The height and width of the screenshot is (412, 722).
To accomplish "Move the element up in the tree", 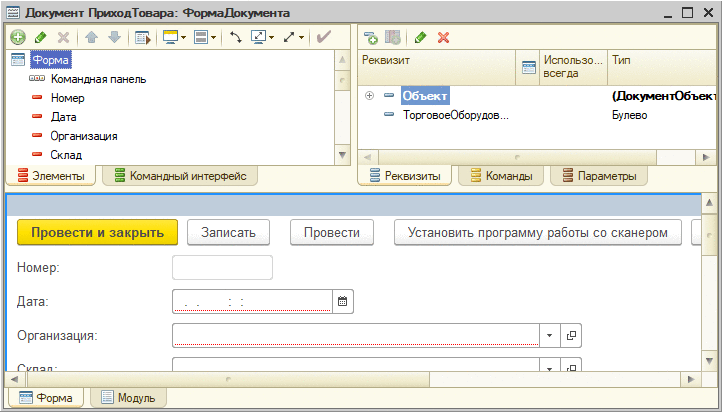I will (91, 37).
